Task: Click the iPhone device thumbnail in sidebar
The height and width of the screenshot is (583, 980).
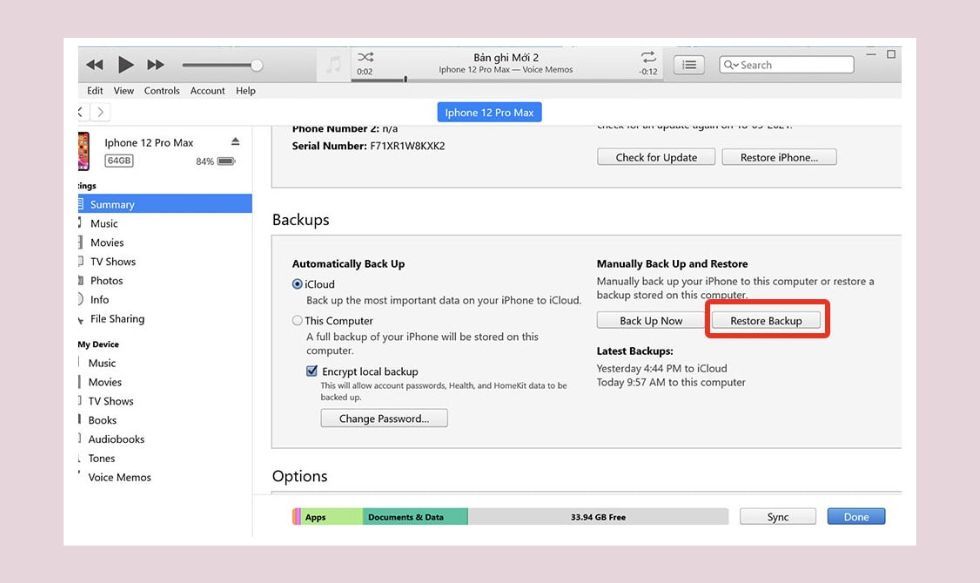Action: 84,151
